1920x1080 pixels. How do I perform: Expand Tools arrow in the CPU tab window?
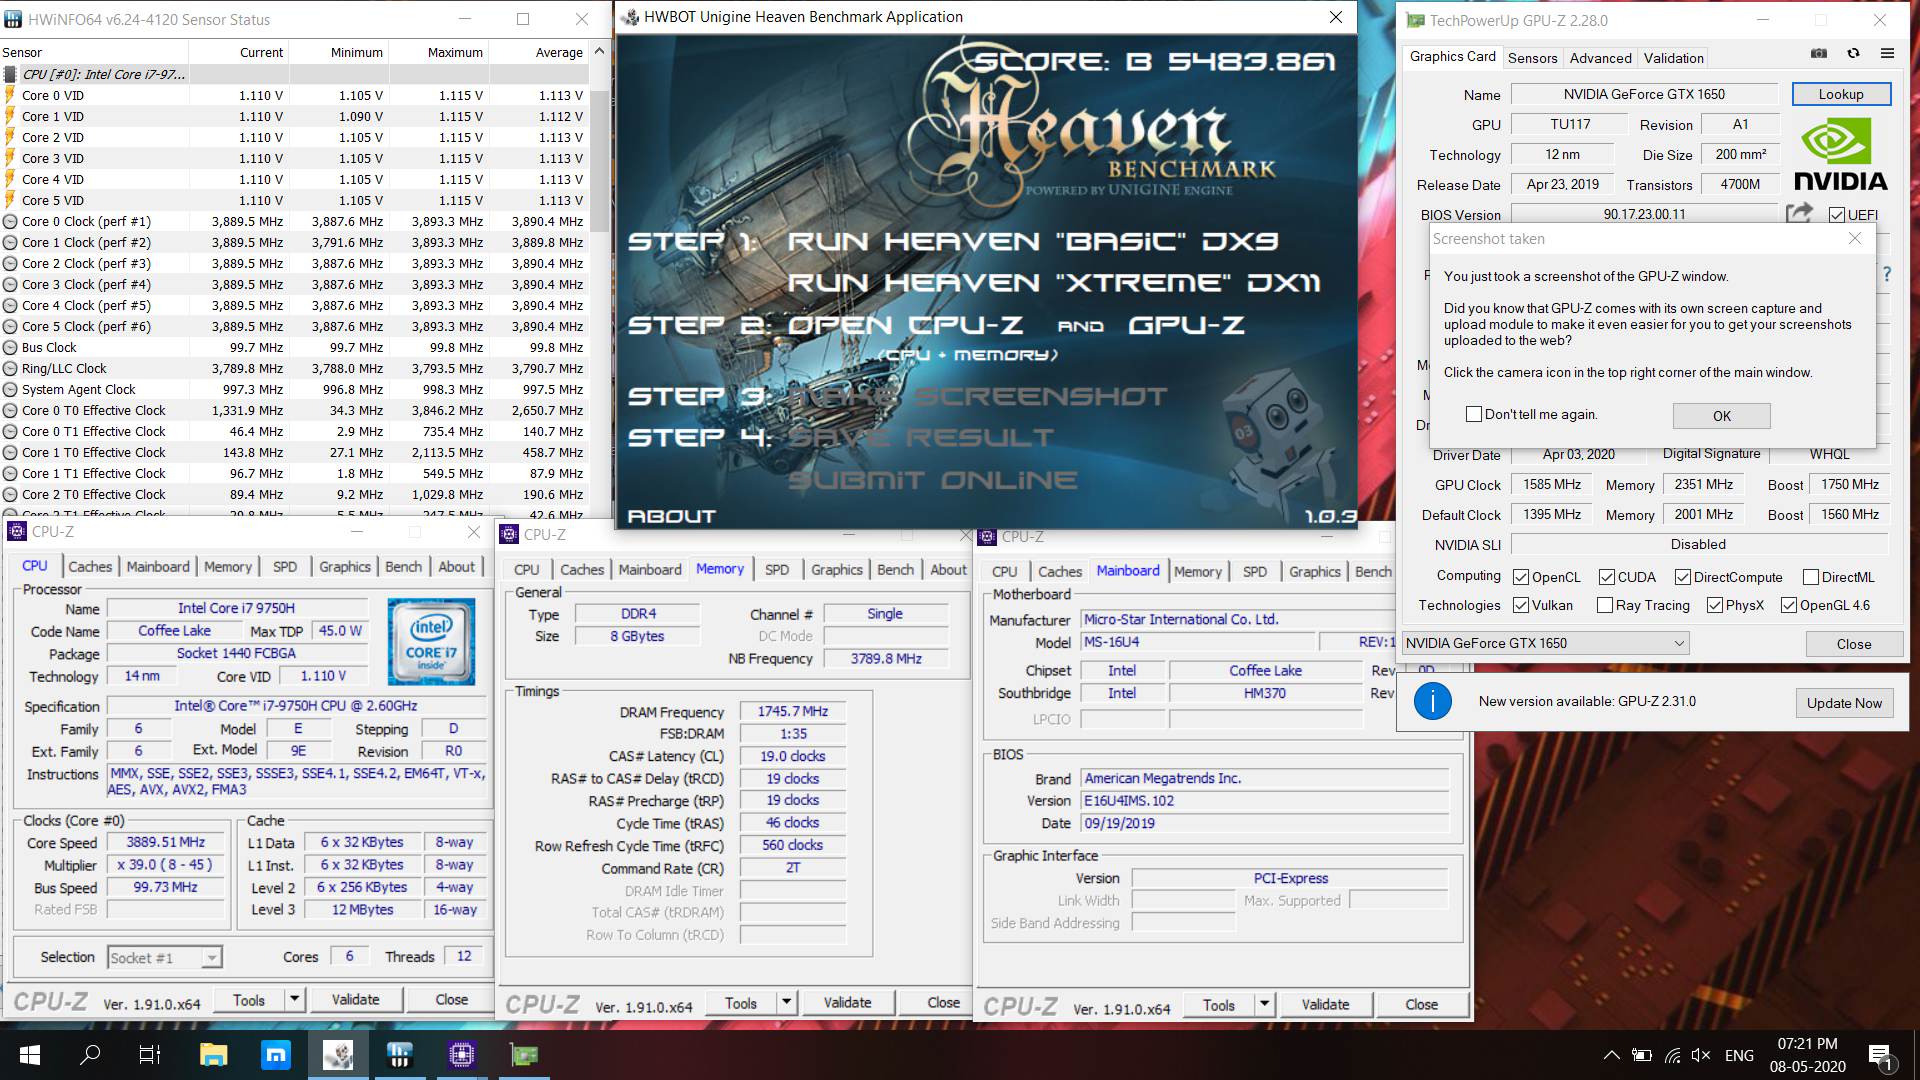[294, 999]
